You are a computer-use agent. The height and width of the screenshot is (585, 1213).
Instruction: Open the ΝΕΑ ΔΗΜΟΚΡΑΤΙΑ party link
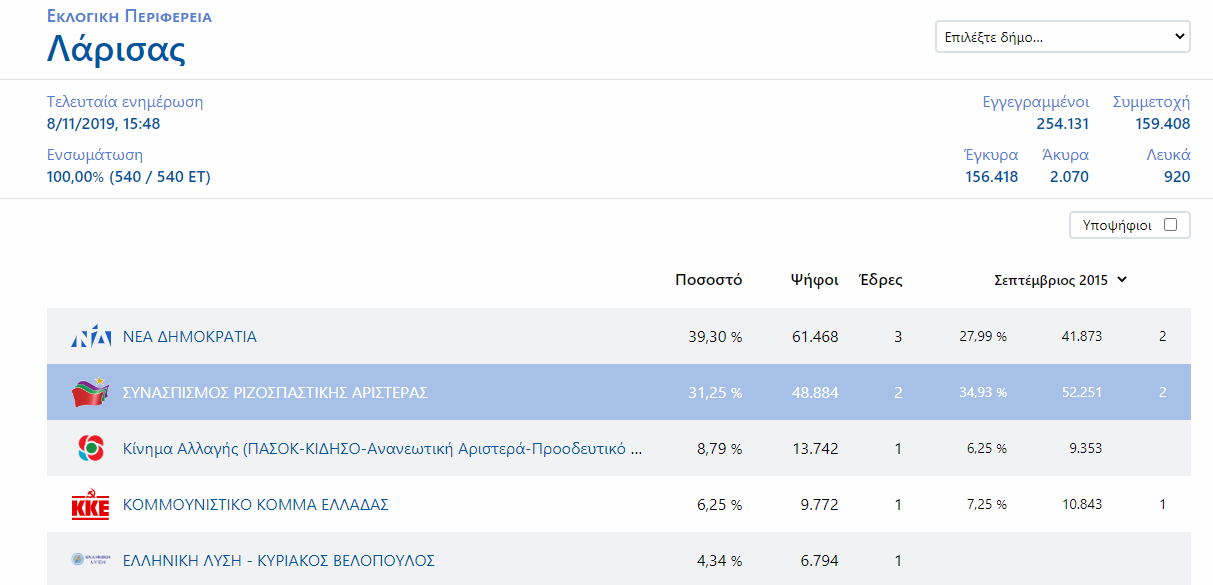[x=190, y=337]
